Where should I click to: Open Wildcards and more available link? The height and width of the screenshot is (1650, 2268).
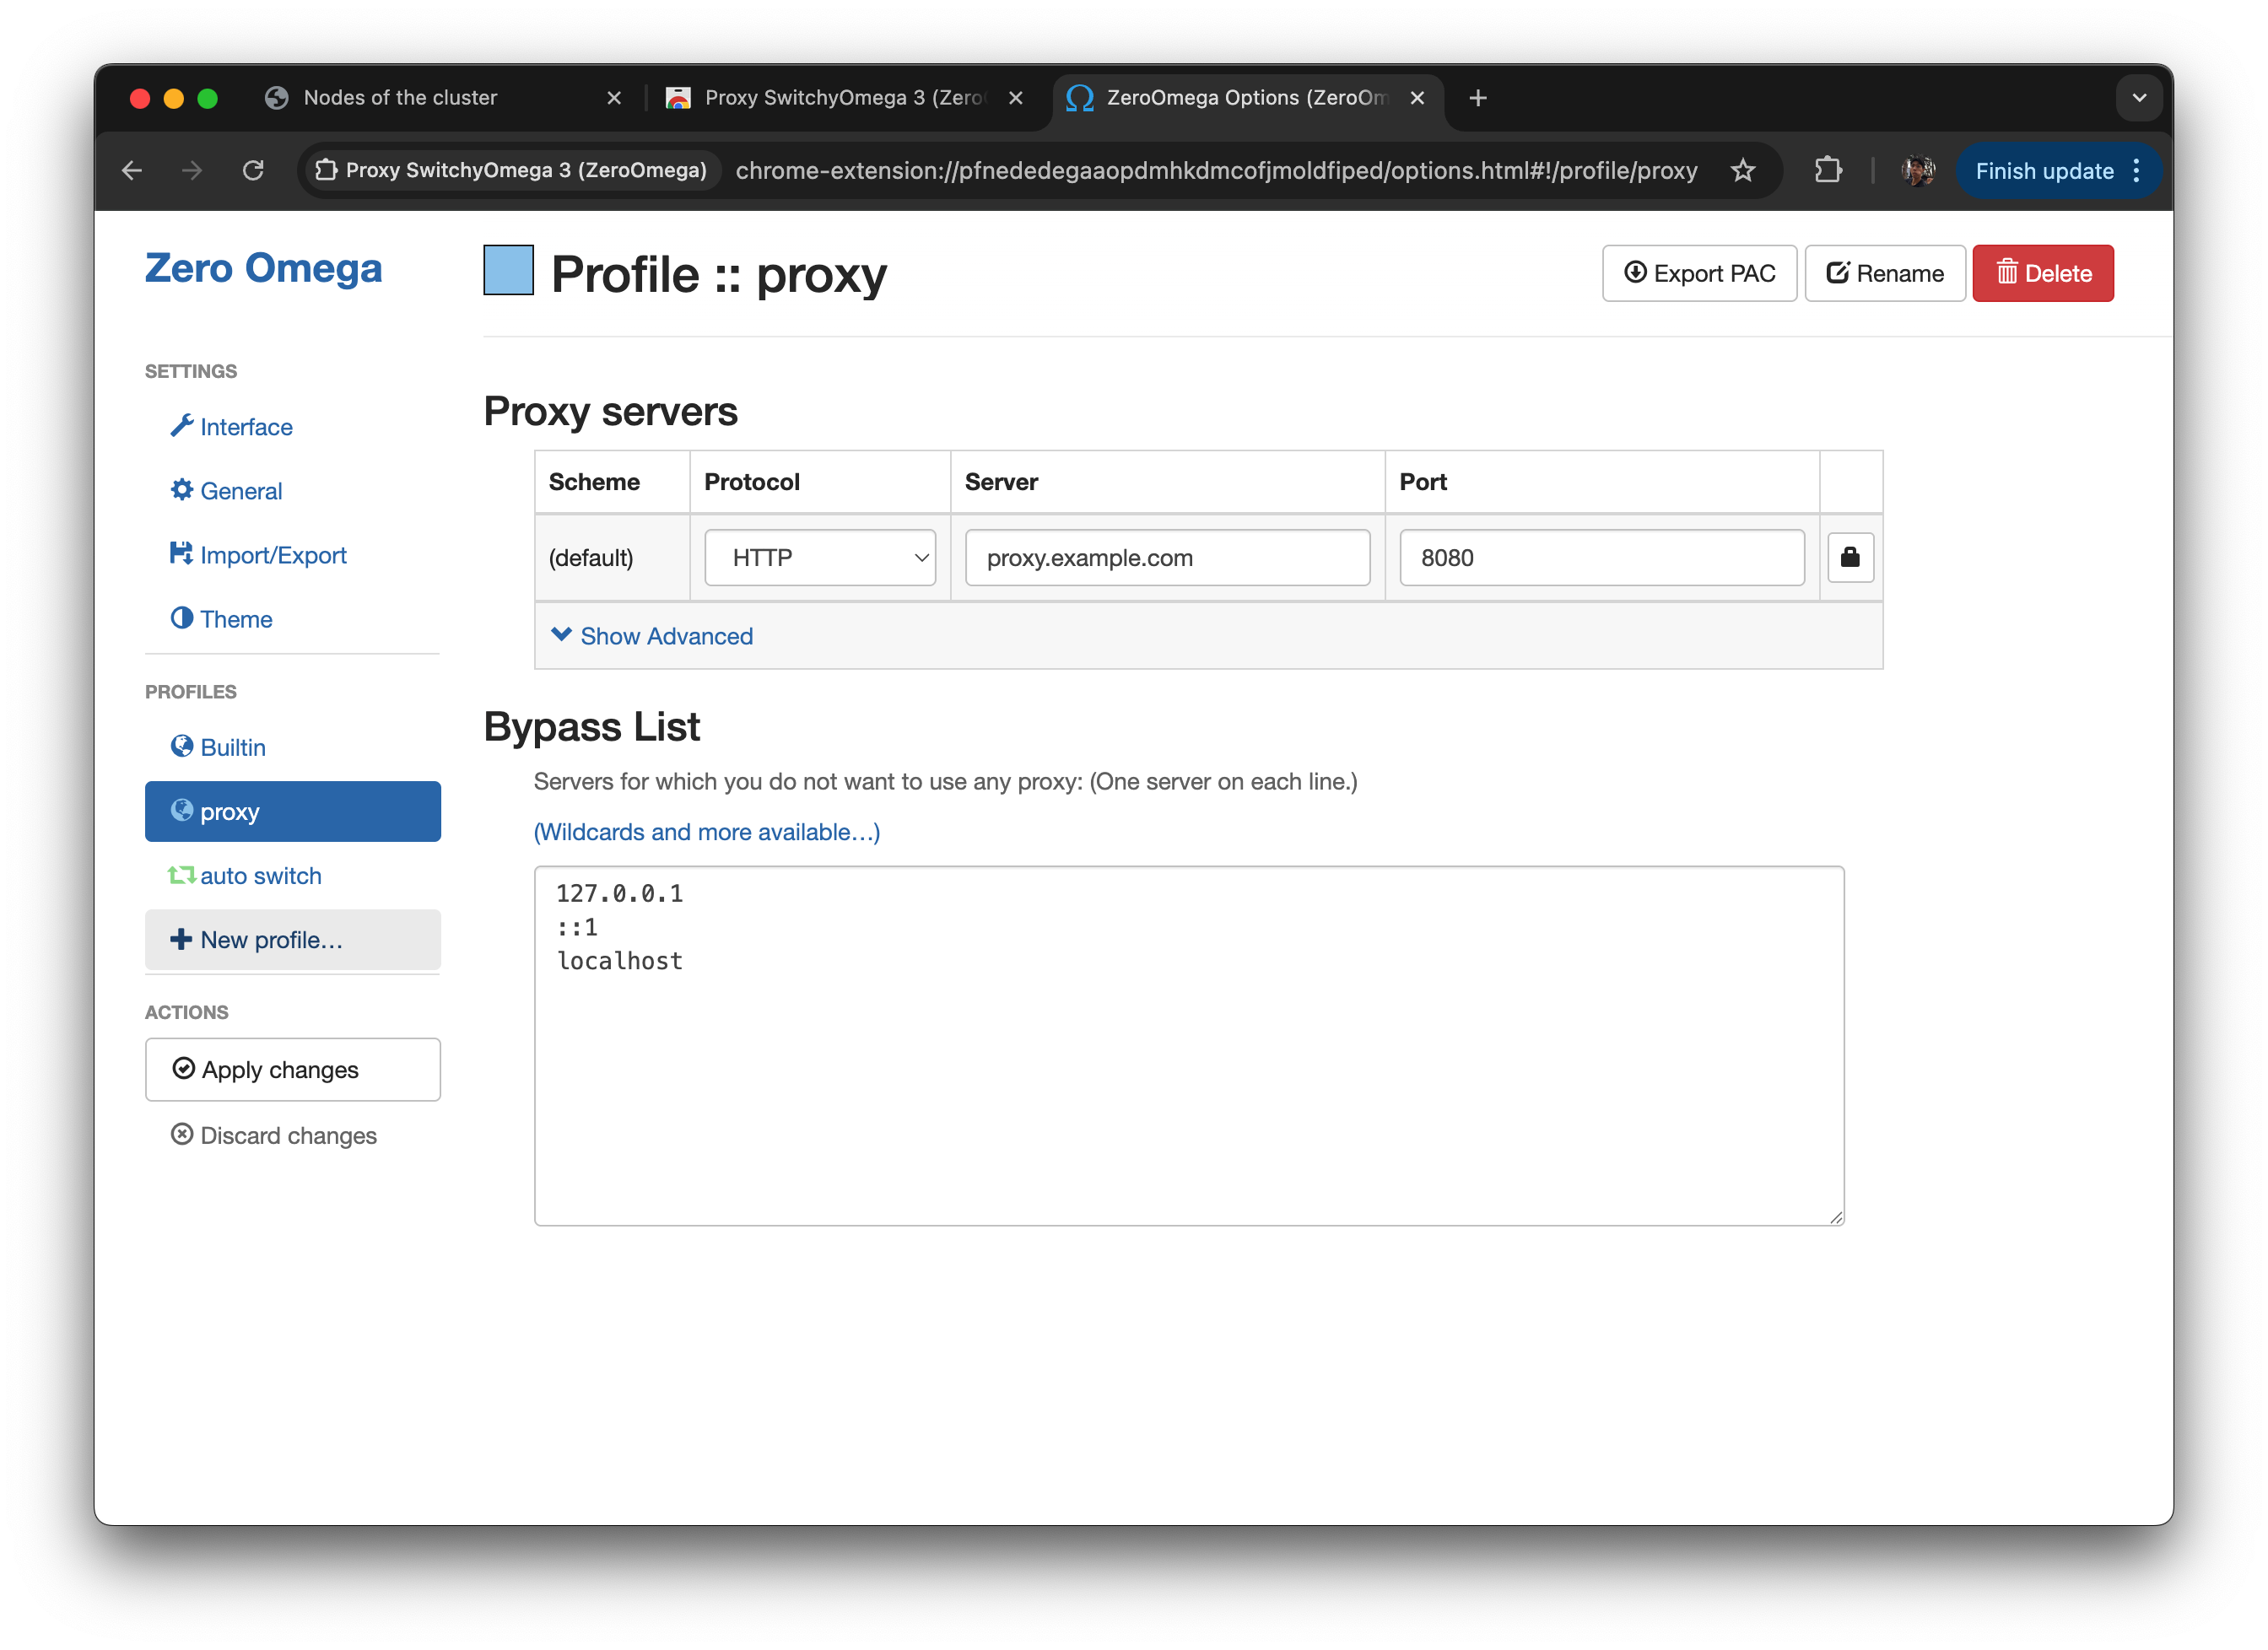coord(706,832)
